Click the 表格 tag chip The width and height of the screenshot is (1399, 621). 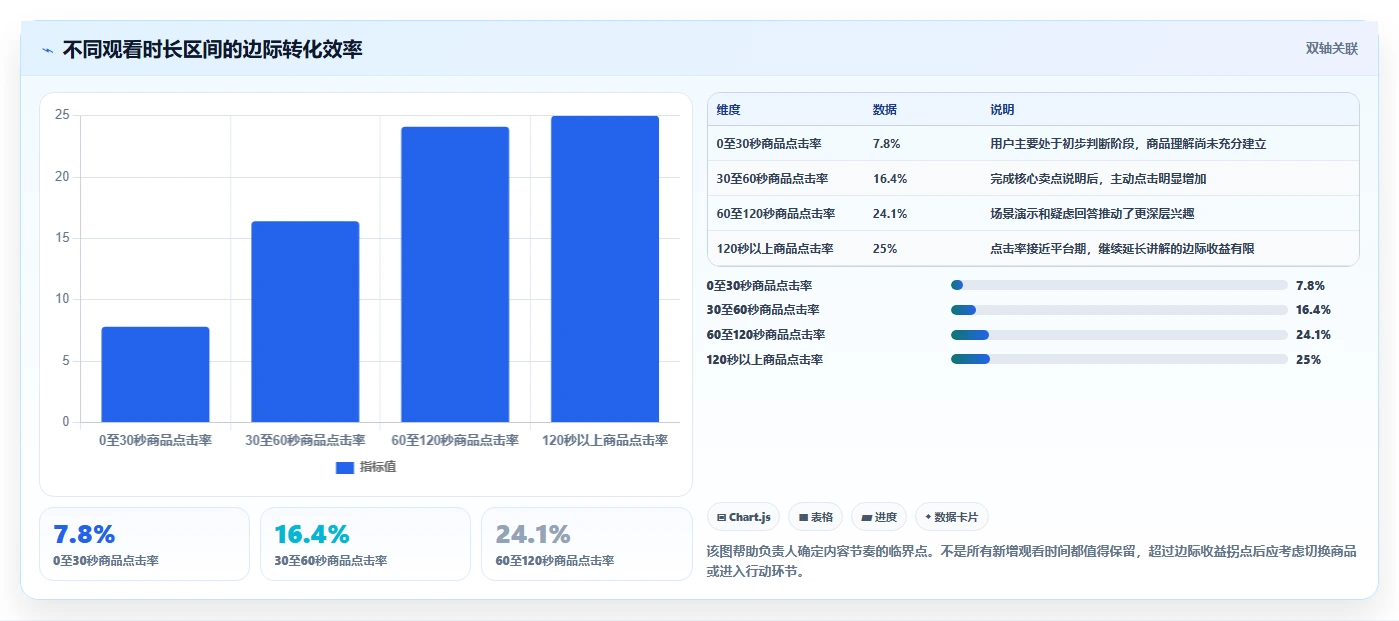click(x=815, y=517)
